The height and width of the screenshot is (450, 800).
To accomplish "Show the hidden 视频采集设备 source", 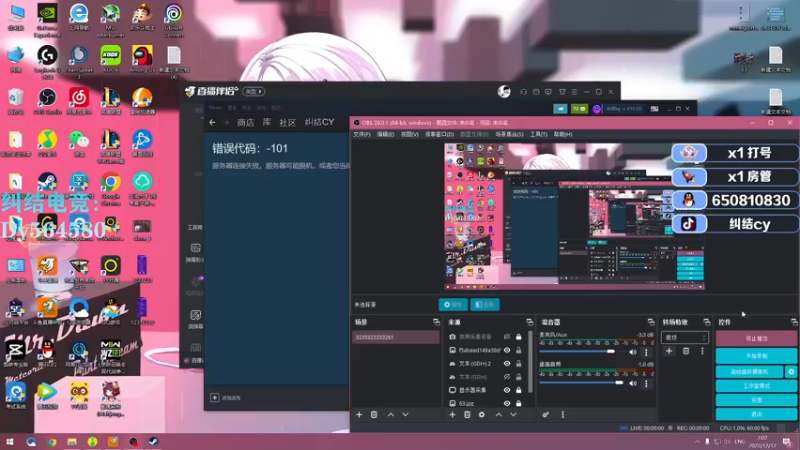I will coord(507,337).
